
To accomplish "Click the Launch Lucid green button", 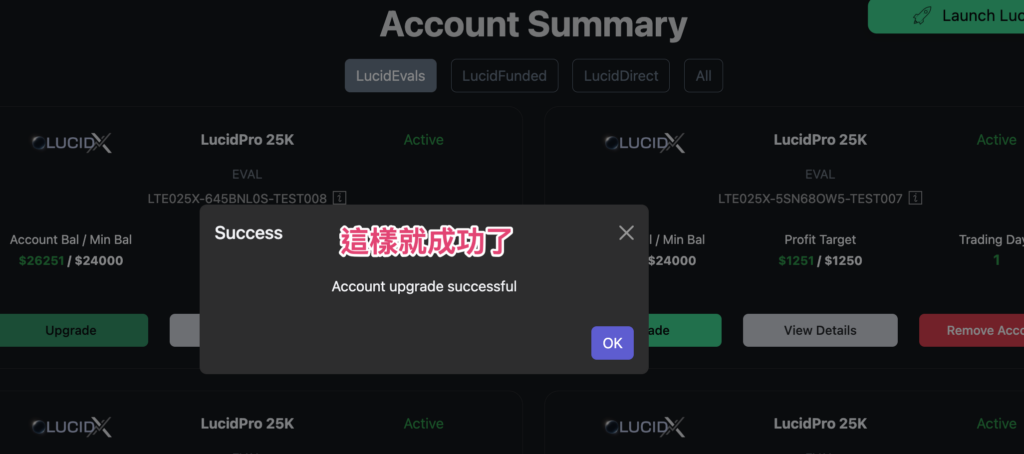I will (x=946, y=16).
